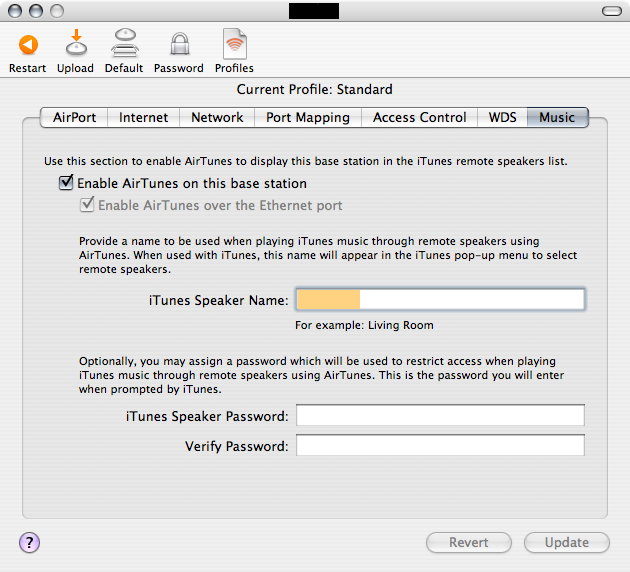Click the 'Current Profile: Standard' text

[x=315, y=89]
